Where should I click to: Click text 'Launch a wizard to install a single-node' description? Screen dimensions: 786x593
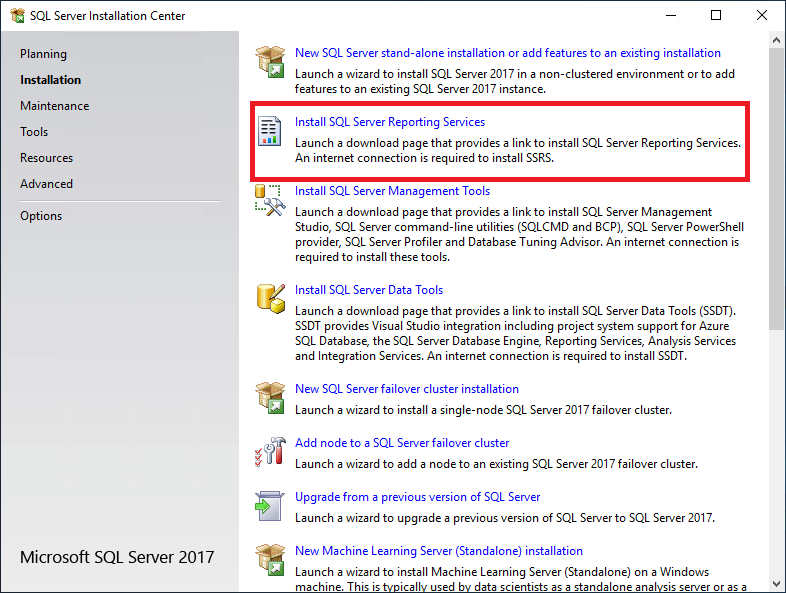tap(483, 410)
